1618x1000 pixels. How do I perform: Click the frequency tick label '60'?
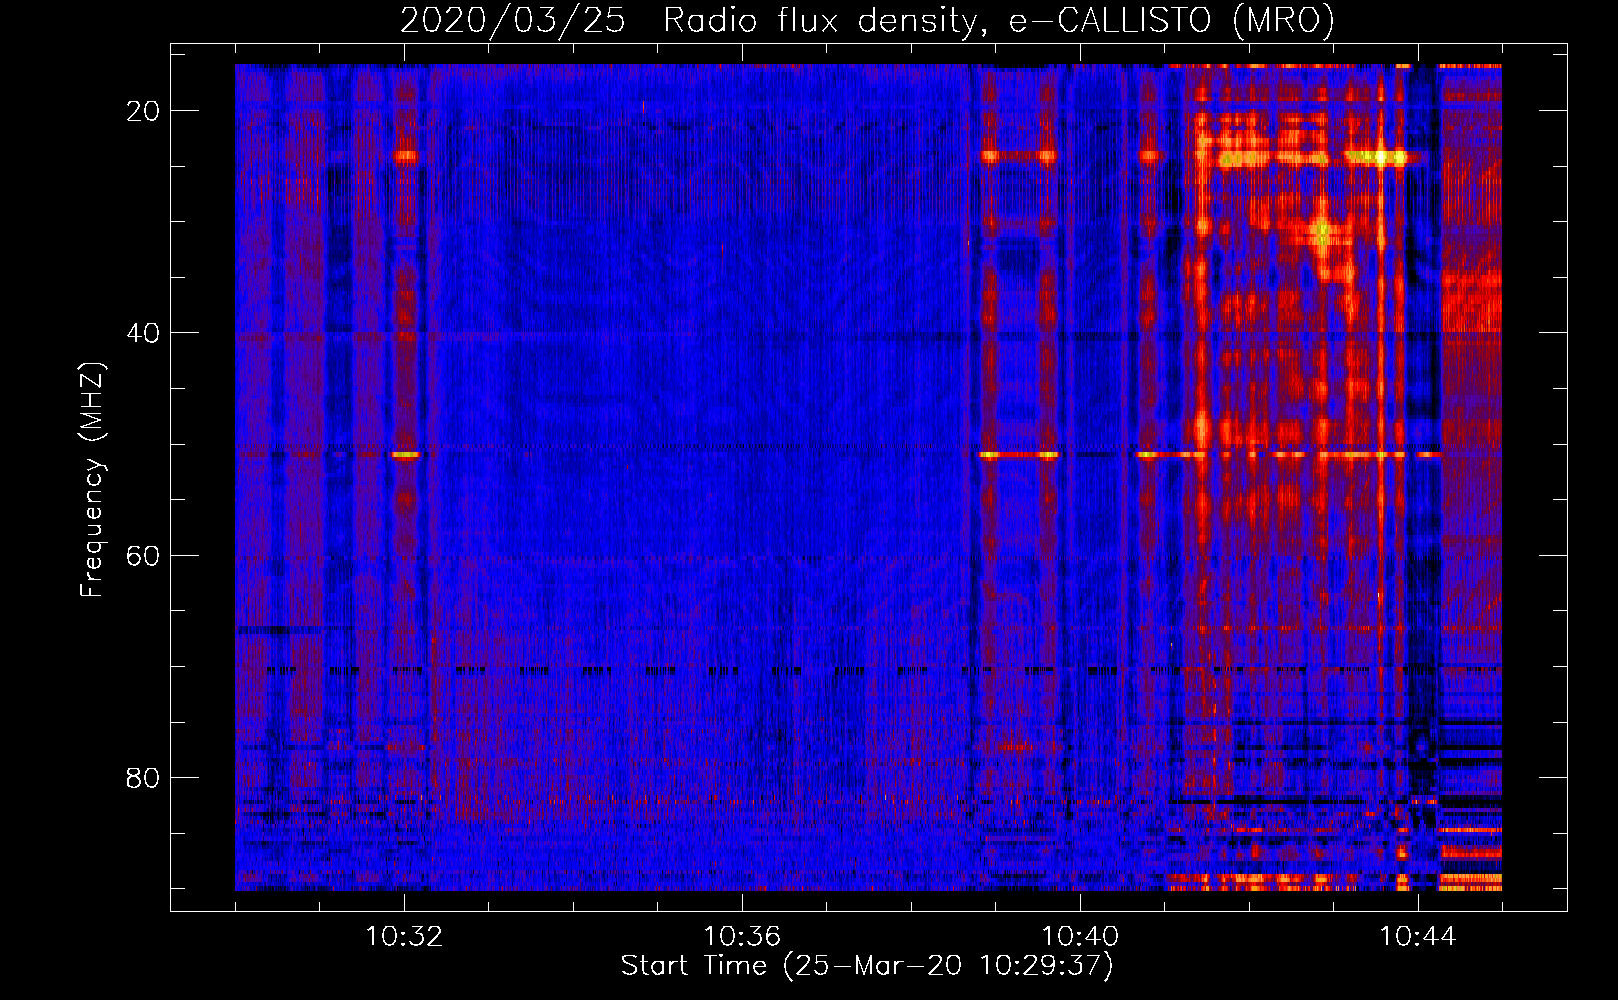coord(144,555)
